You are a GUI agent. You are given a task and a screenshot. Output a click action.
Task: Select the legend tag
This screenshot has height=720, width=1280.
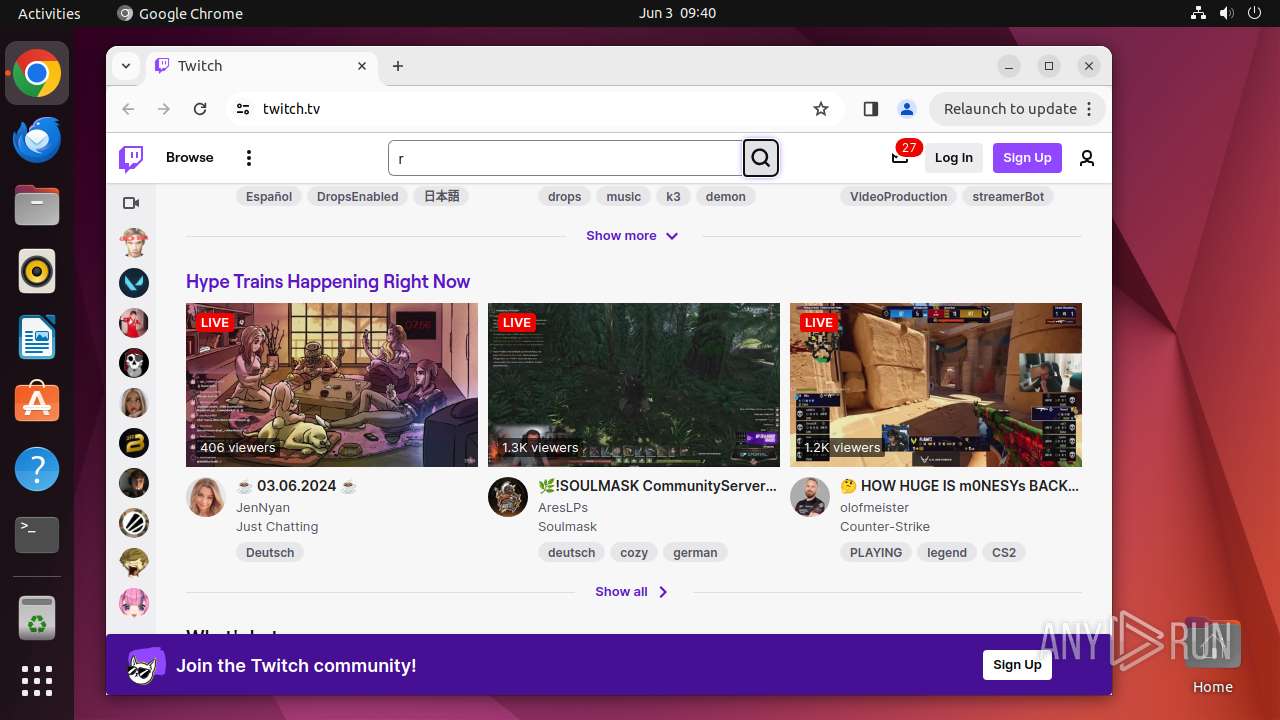click(947, 552)
